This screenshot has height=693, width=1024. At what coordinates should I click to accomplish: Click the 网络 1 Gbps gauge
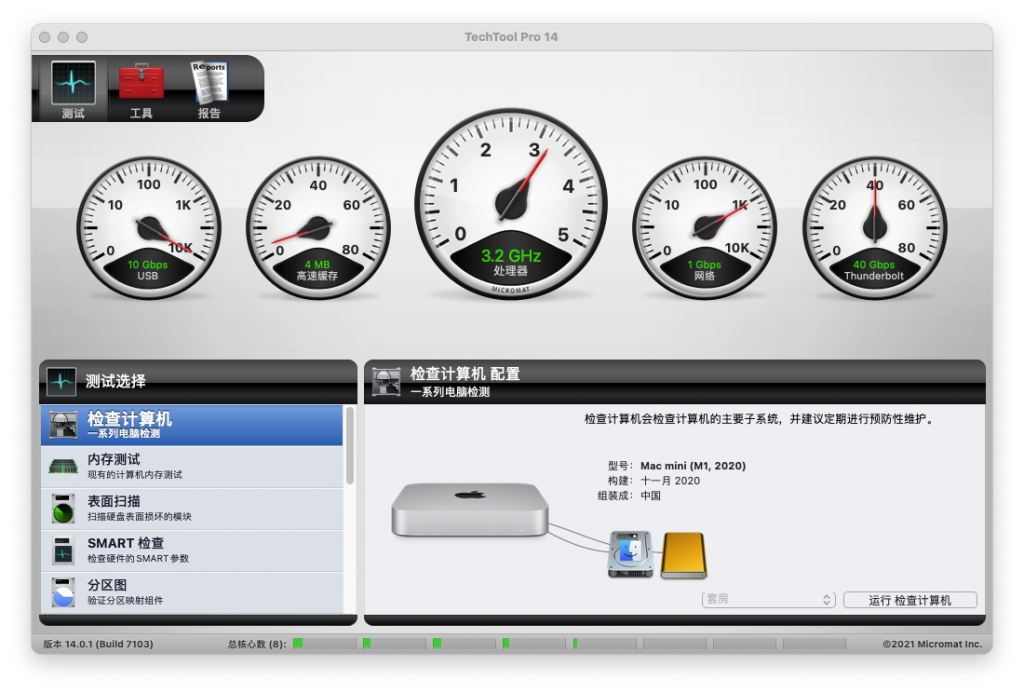click(705, 228)
